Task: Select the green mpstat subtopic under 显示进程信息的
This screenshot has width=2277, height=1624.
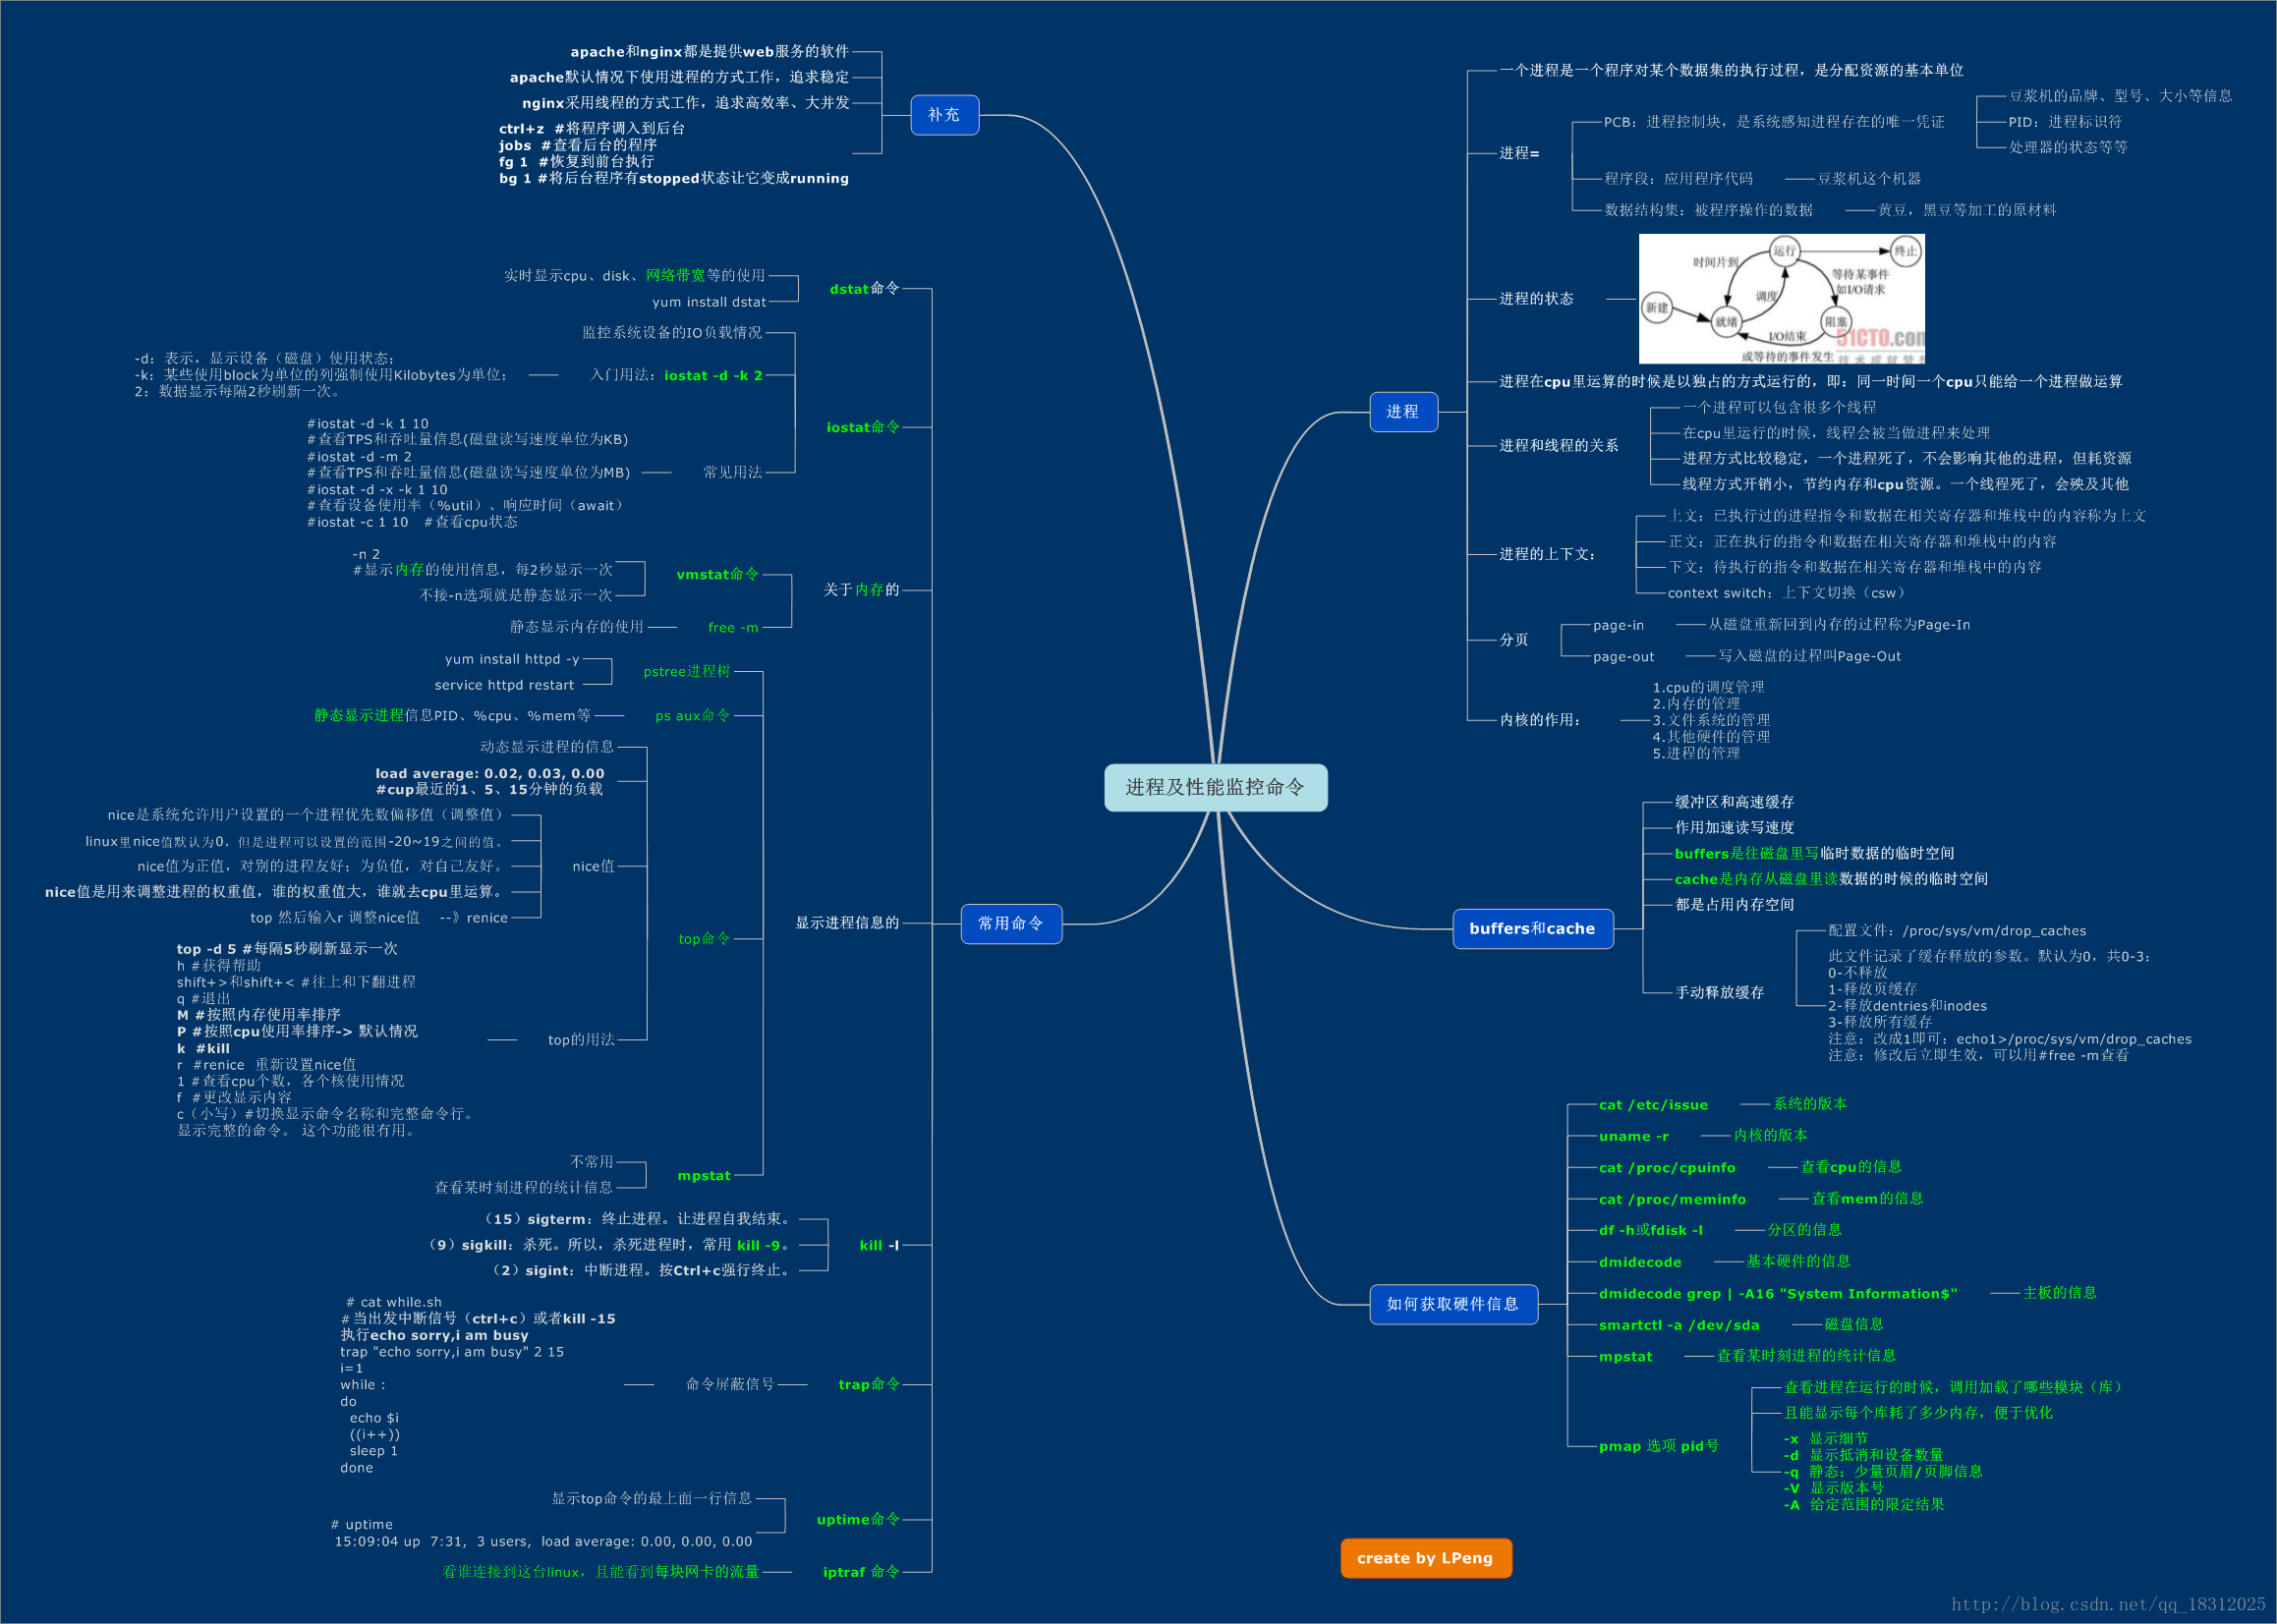Action: tap(704, 1176)
